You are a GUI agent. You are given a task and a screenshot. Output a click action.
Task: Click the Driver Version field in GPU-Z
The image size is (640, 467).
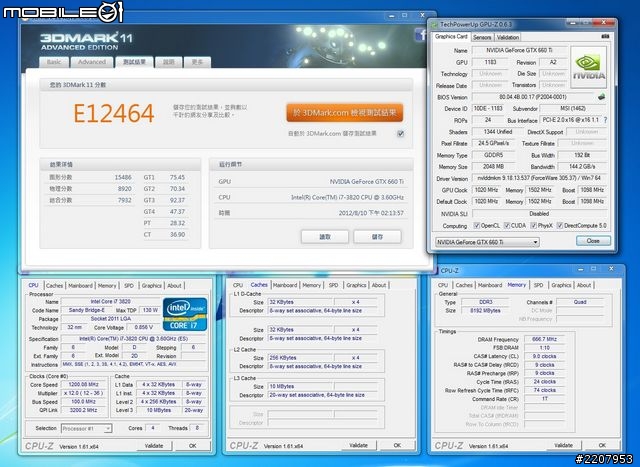[539, 178]
